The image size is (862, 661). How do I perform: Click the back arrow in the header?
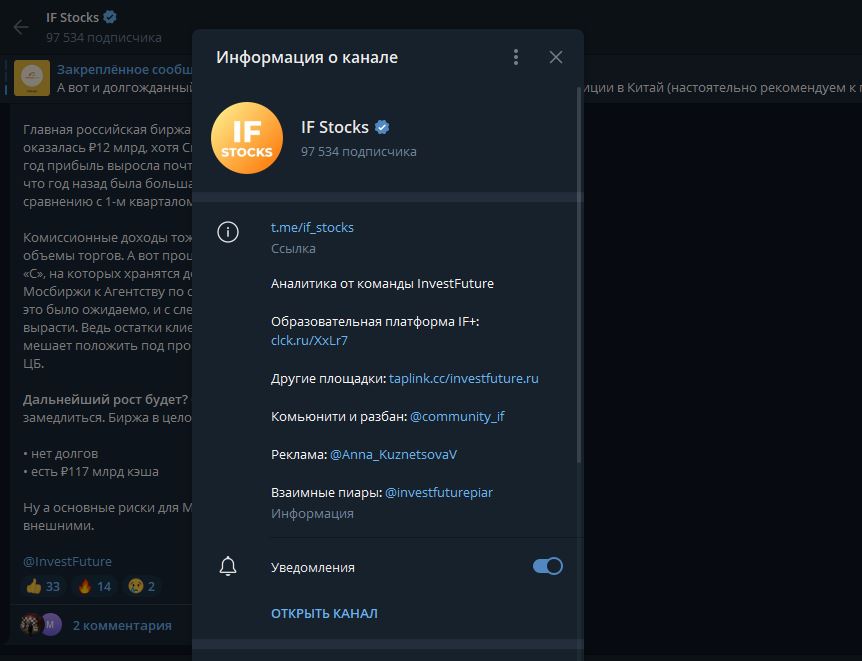point(21,27)
